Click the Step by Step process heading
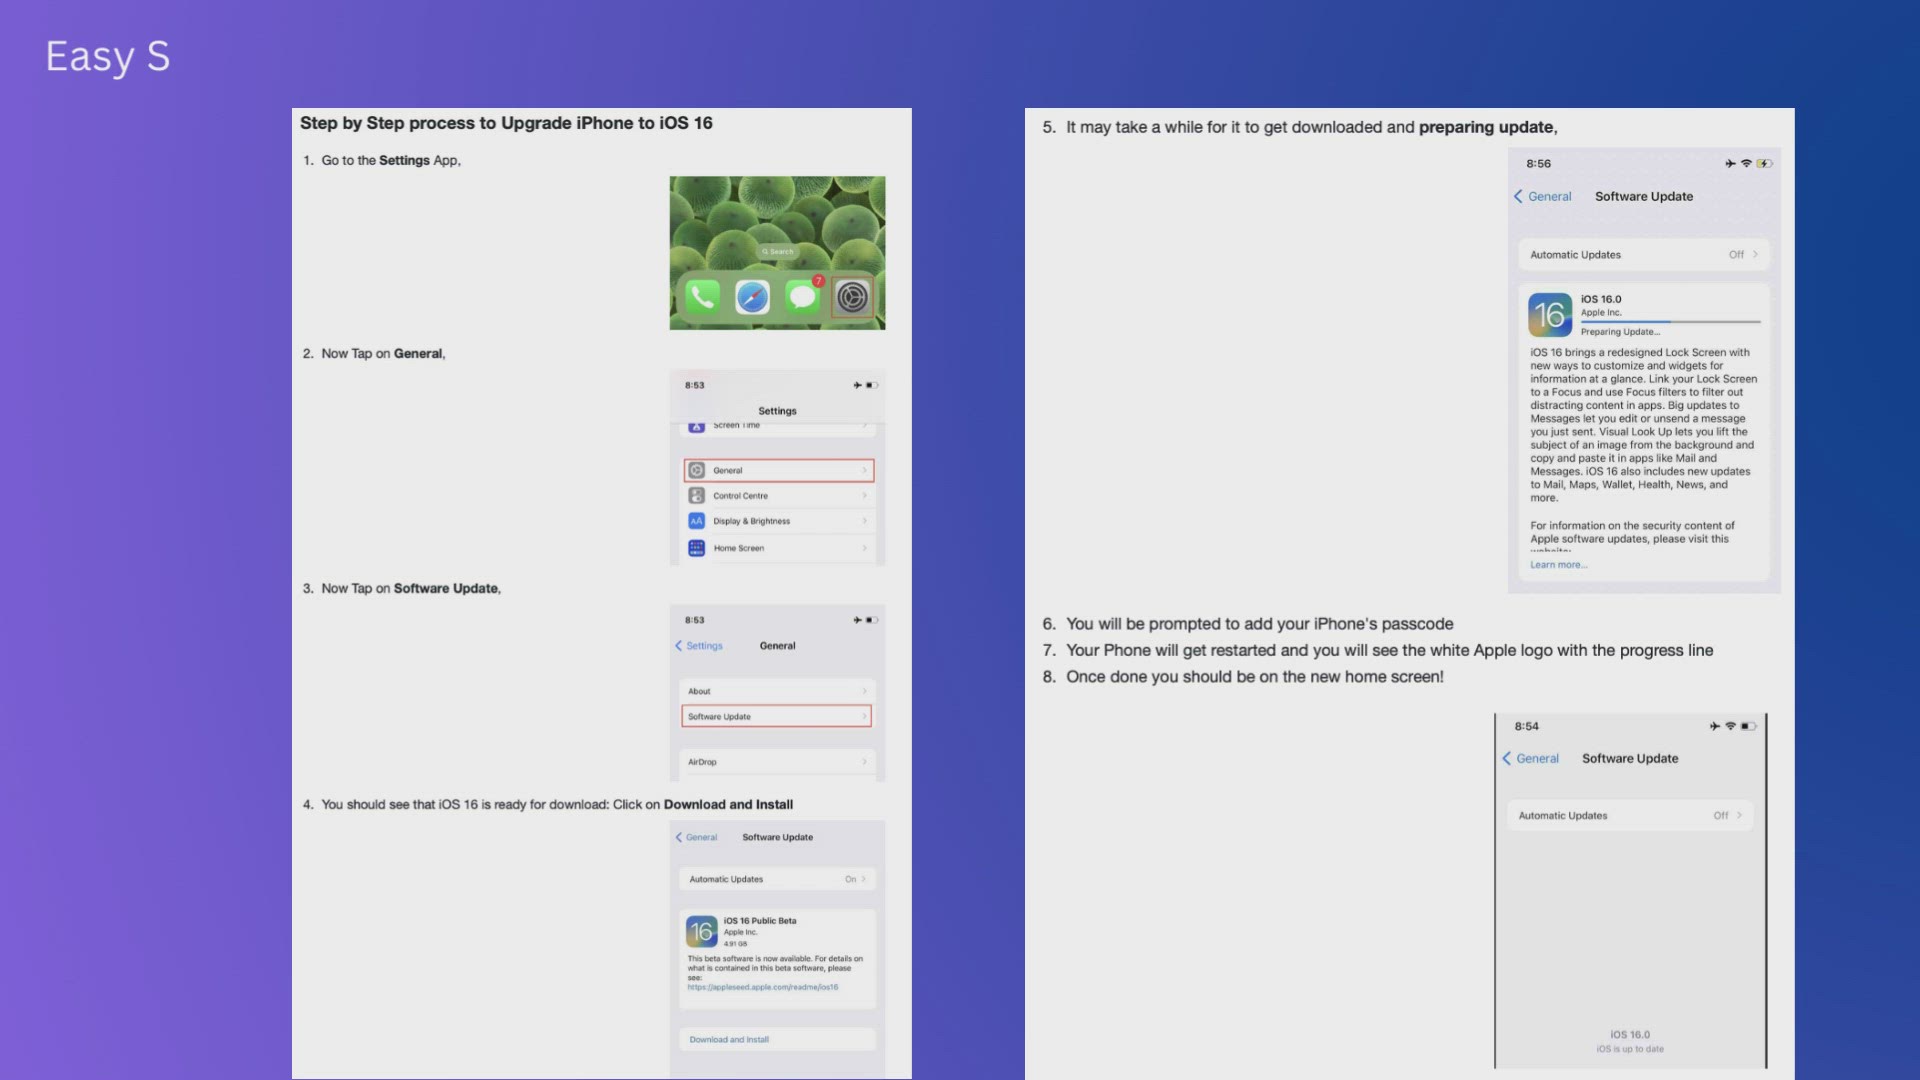The image size is (1920, 1080). [506, 123]
